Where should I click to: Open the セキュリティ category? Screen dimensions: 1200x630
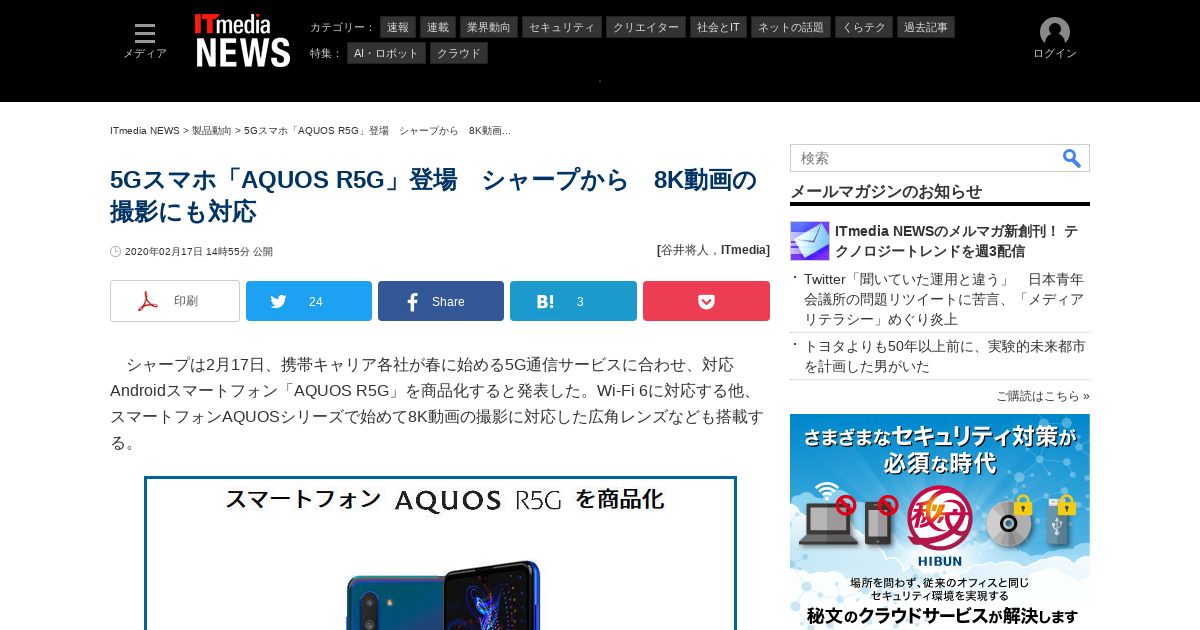563,27
